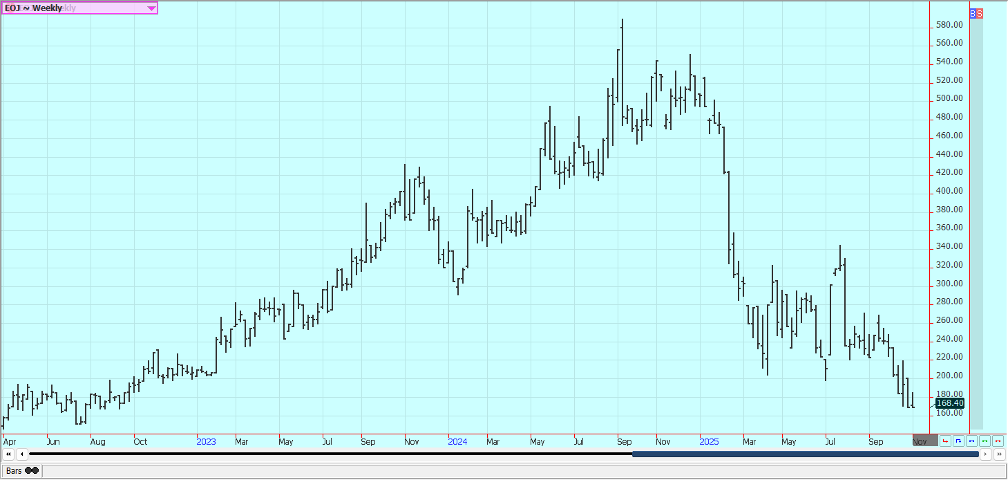Click the 2025 year marker on the time axis
Viewport: 1008px width, 480px height.
click(x=708, y=441)
